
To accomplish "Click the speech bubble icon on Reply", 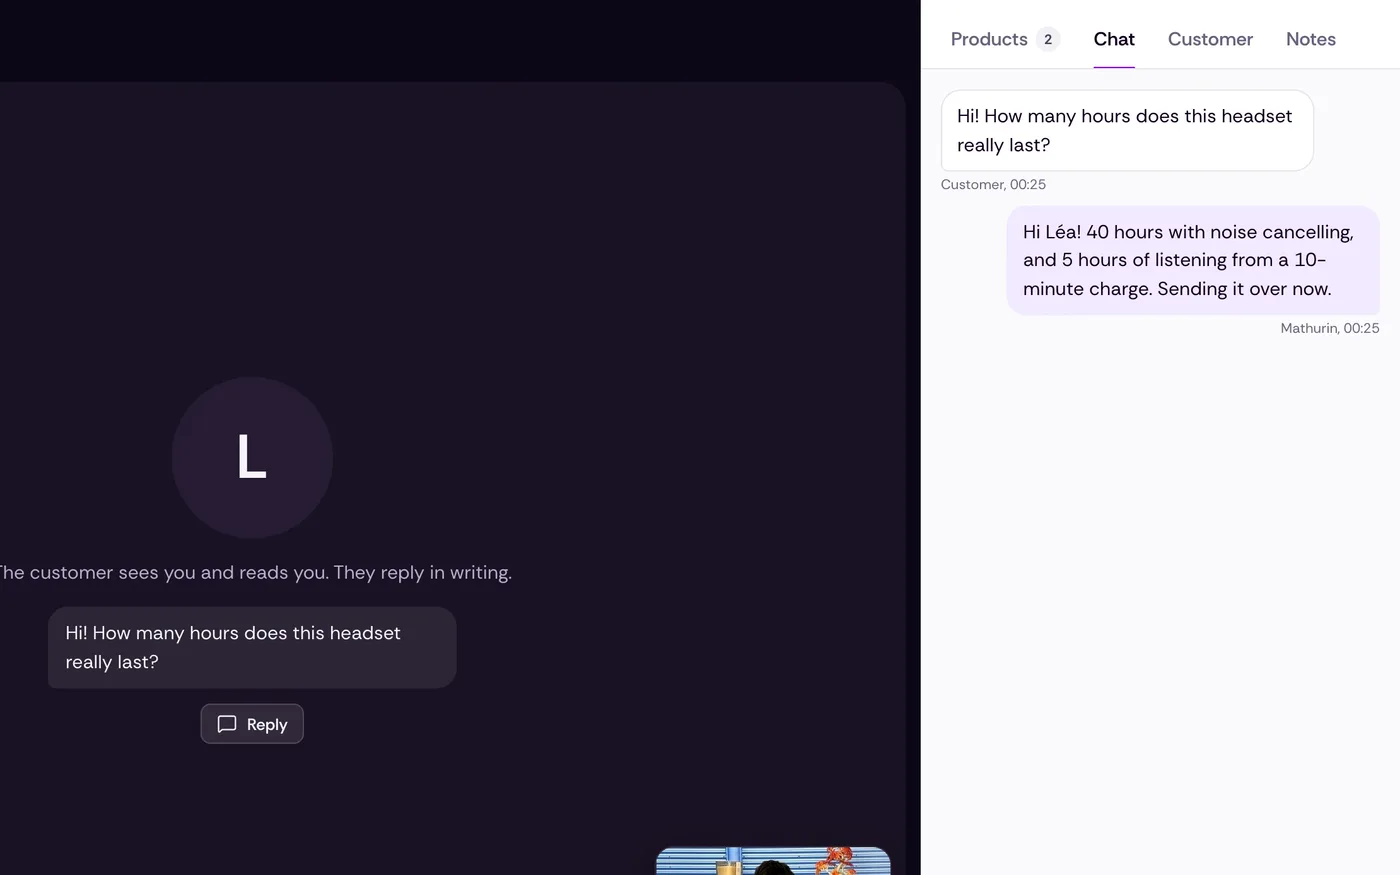I will pos(227,724).
